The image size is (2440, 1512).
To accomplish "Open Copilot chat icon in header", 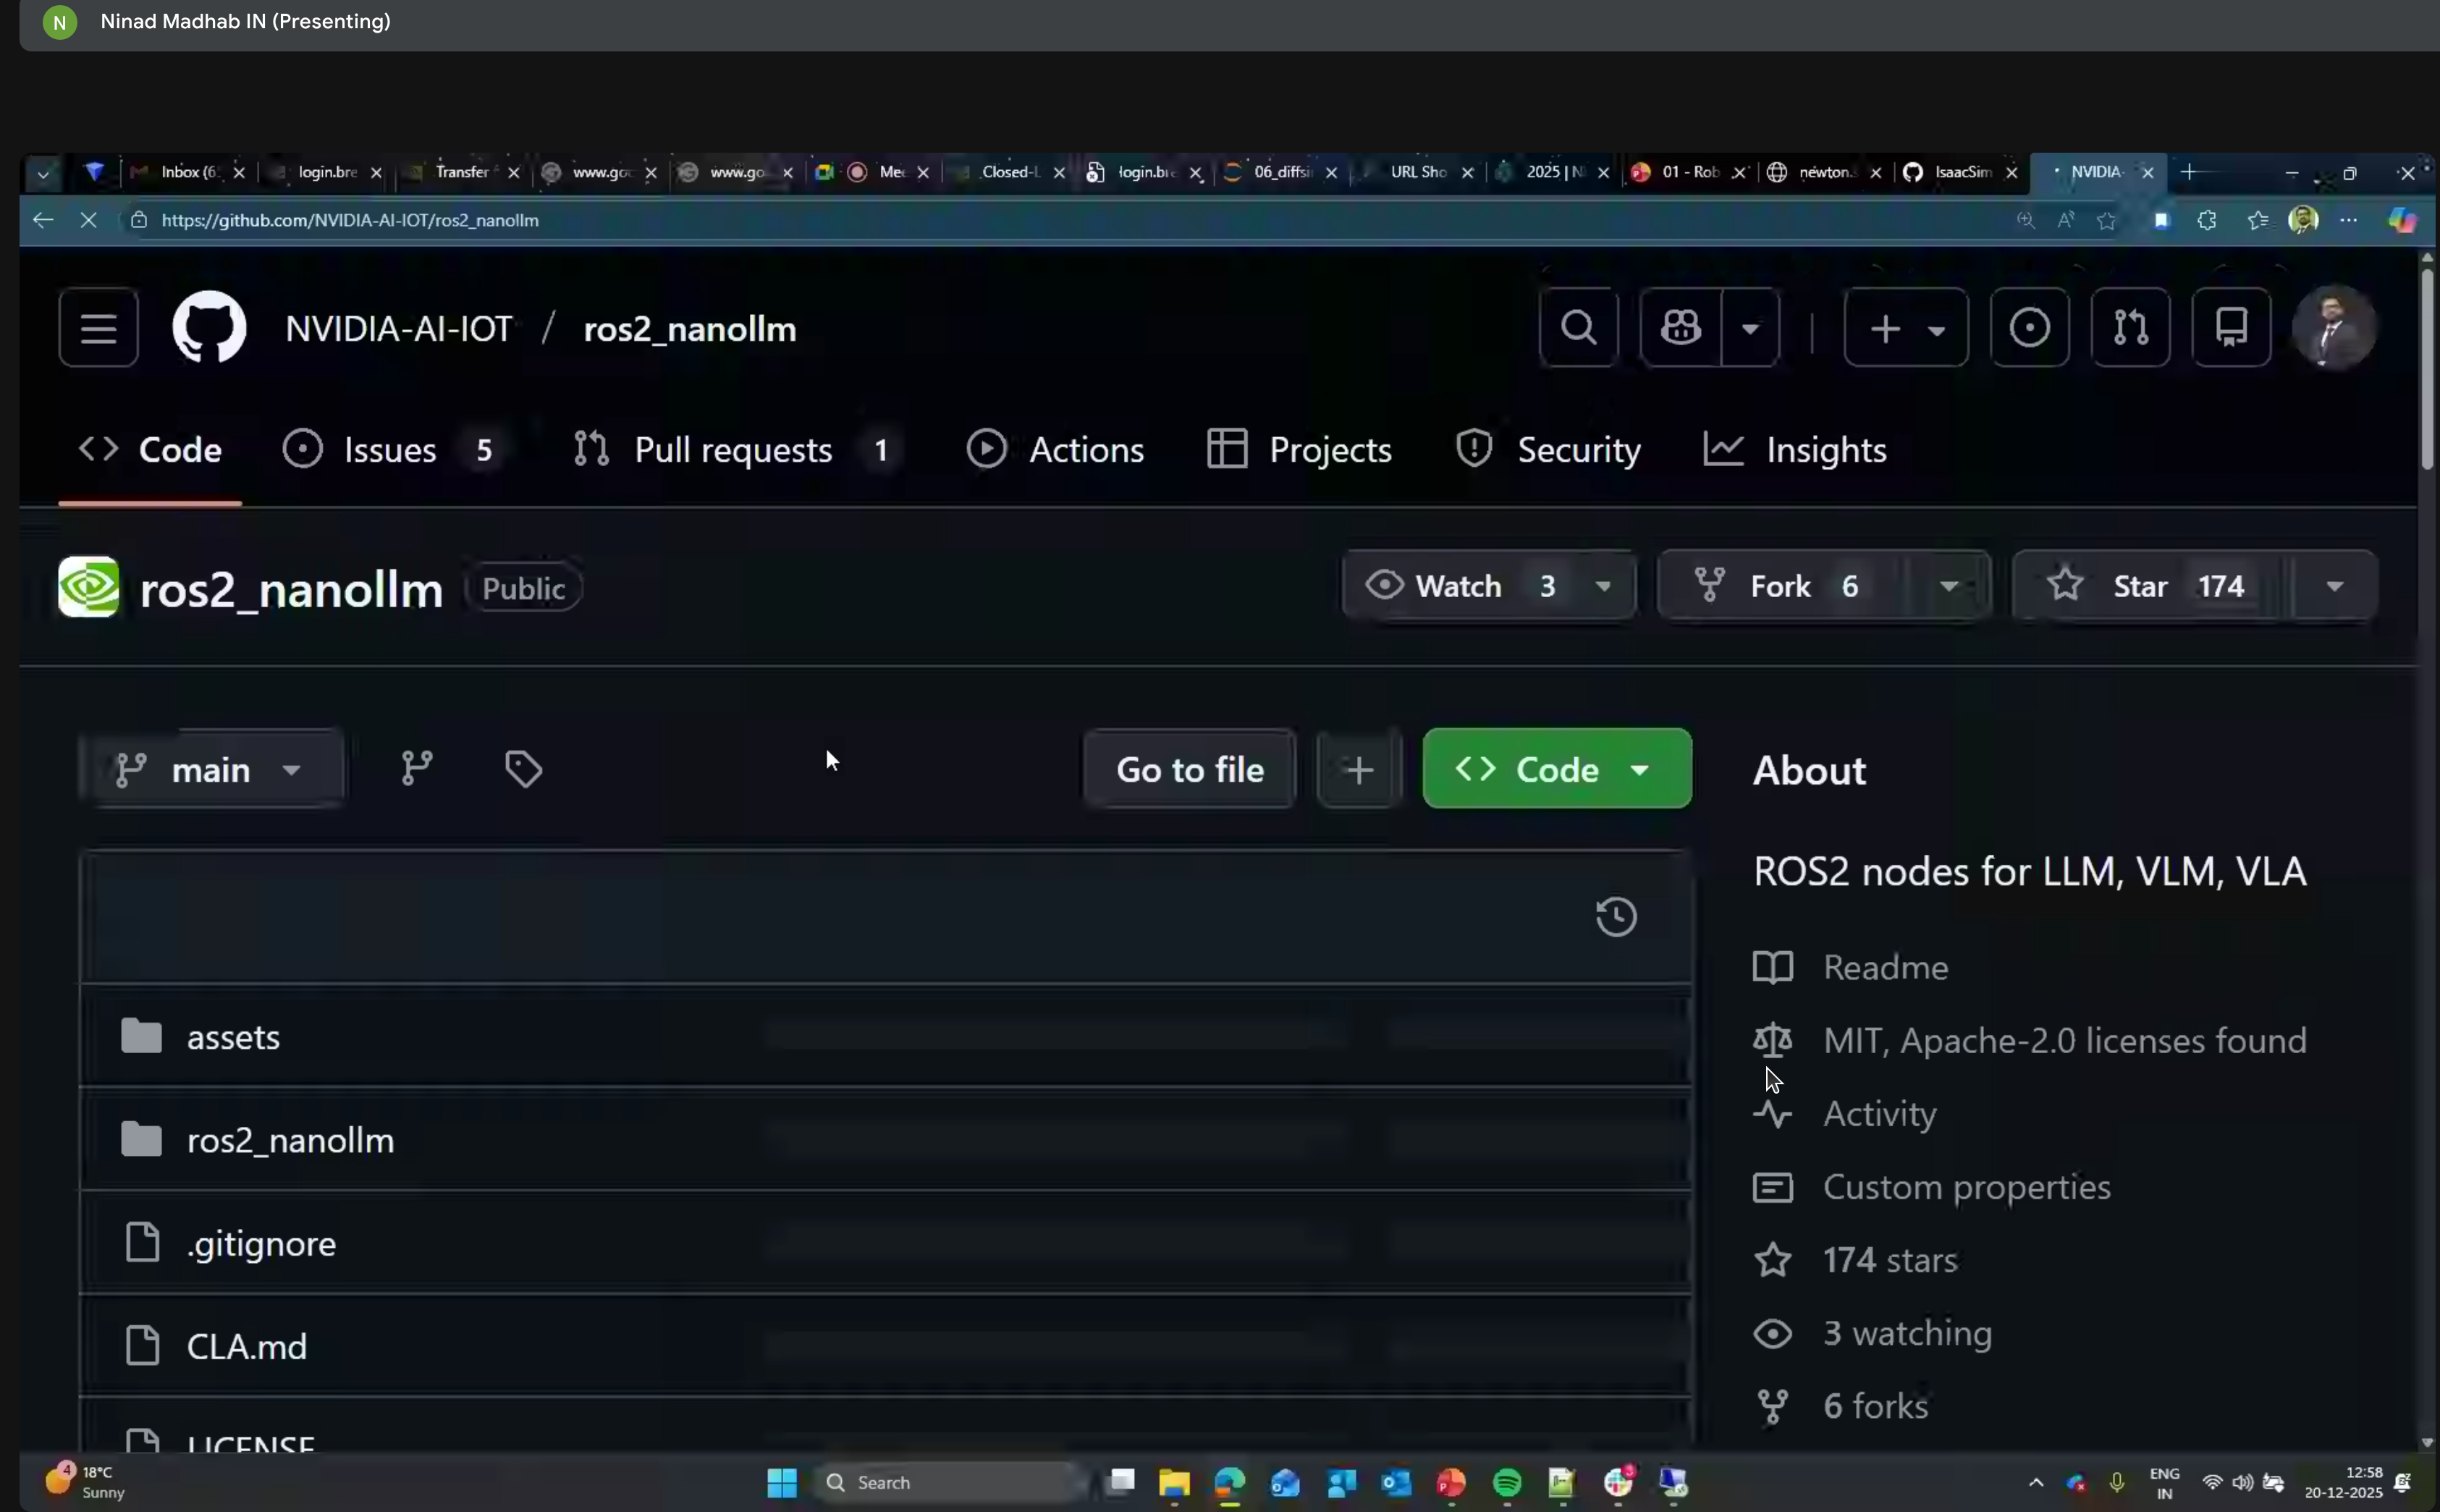I will pyautogui.click(x=1681, y=328).
